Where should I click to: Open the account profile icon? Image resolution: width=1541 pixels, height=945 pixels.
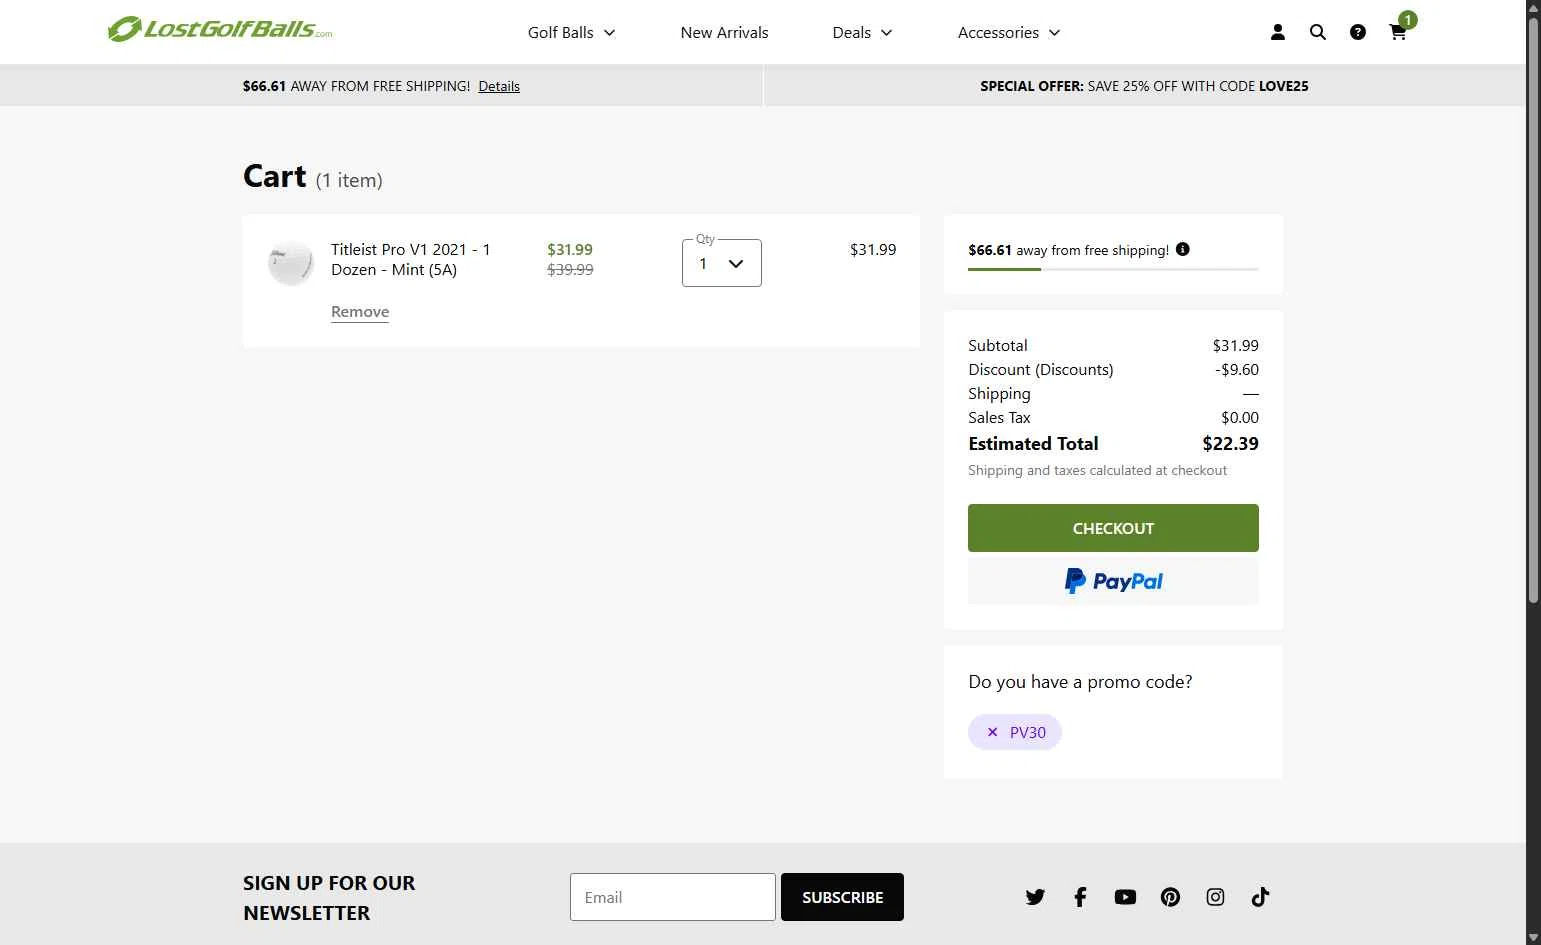[x=1278, y=32]
